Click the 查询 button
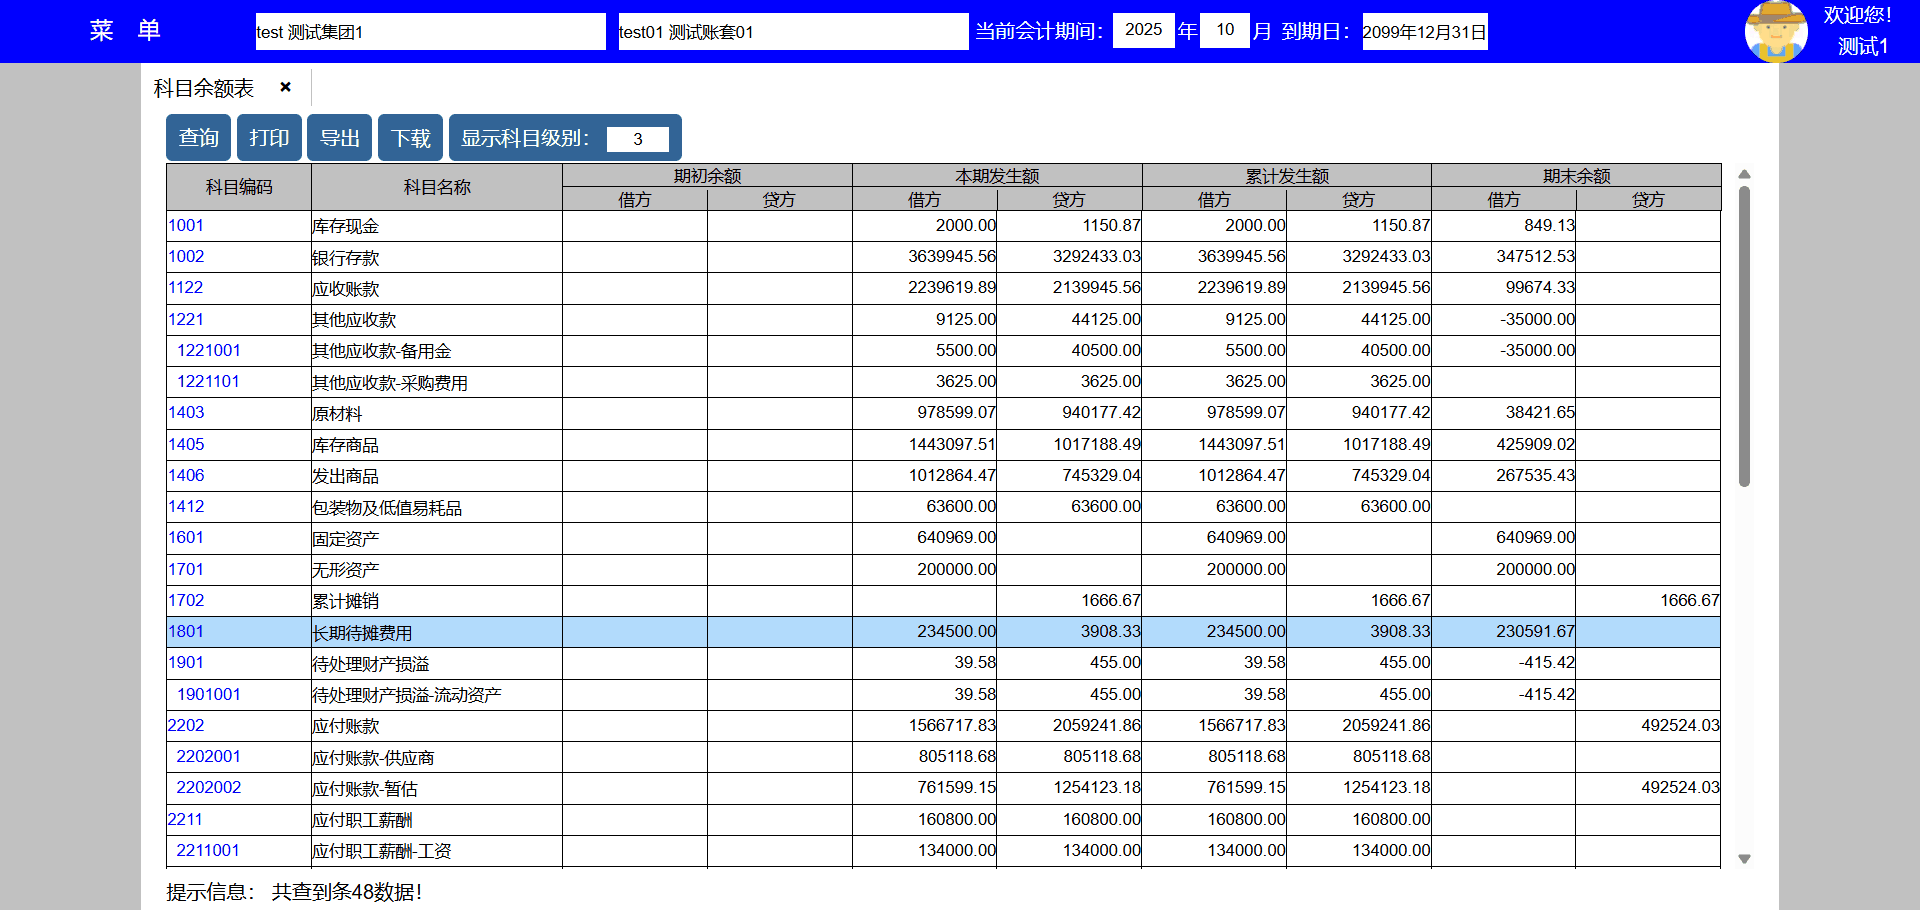This screenshot has width=1920, height=910. click(198, 138)
